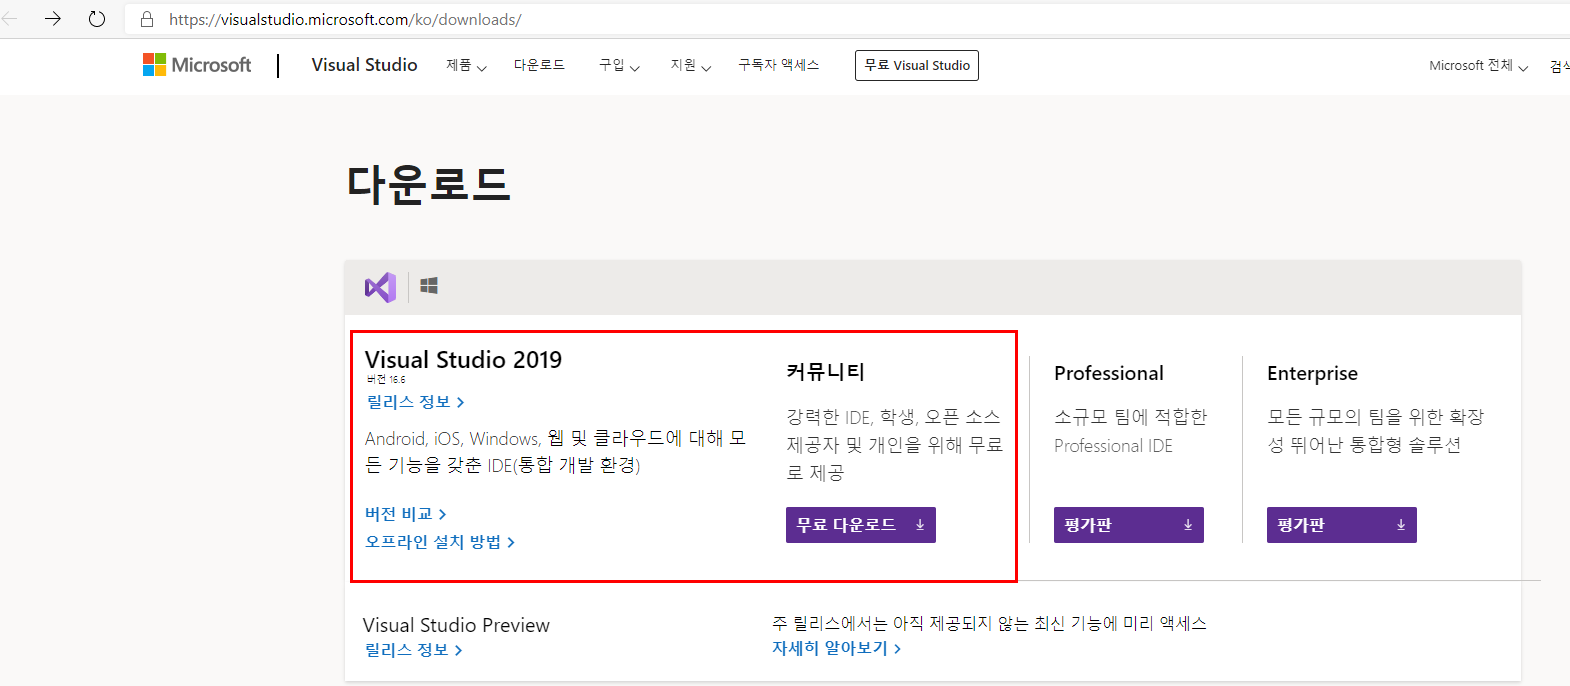The width and height of the screenshot is (1570, 686).
Task: Click the padlock site security icon
Action: click(x=147, y=19)
